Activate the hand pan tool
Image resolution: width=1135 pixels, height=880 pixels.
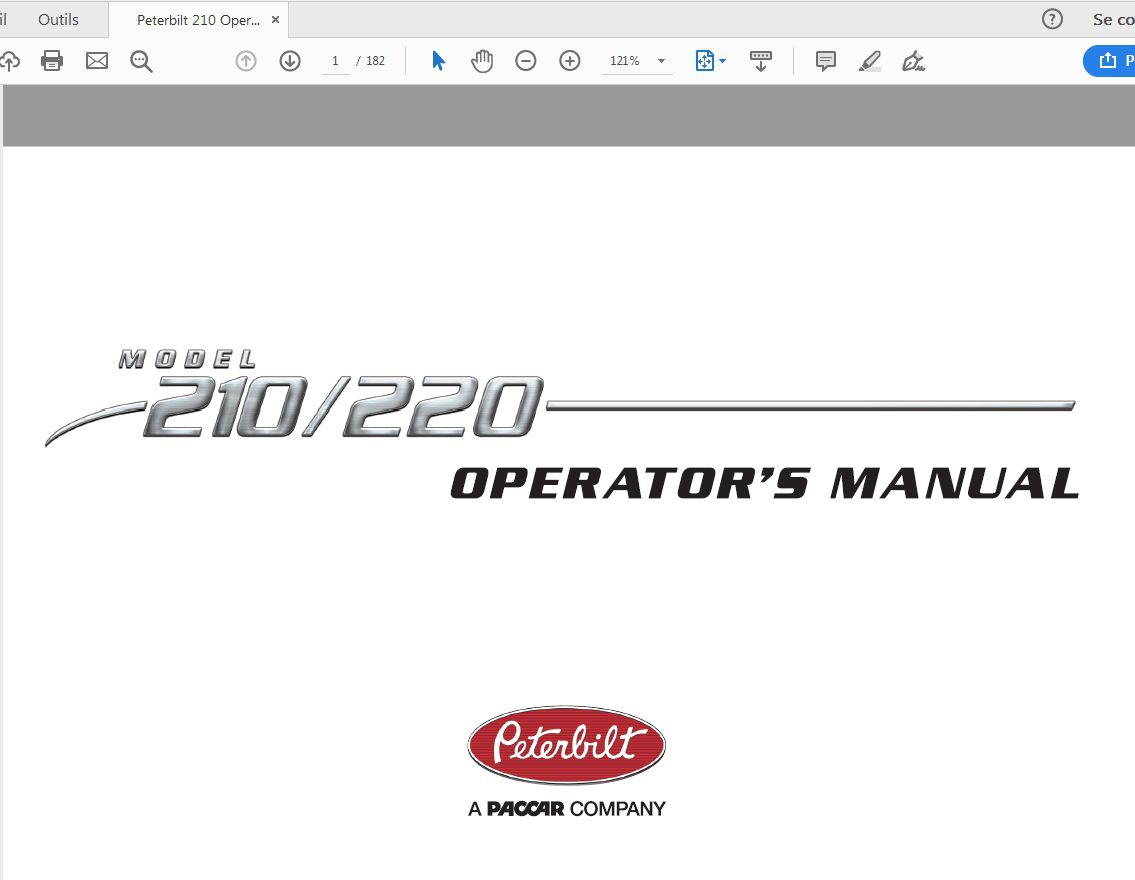481,61
